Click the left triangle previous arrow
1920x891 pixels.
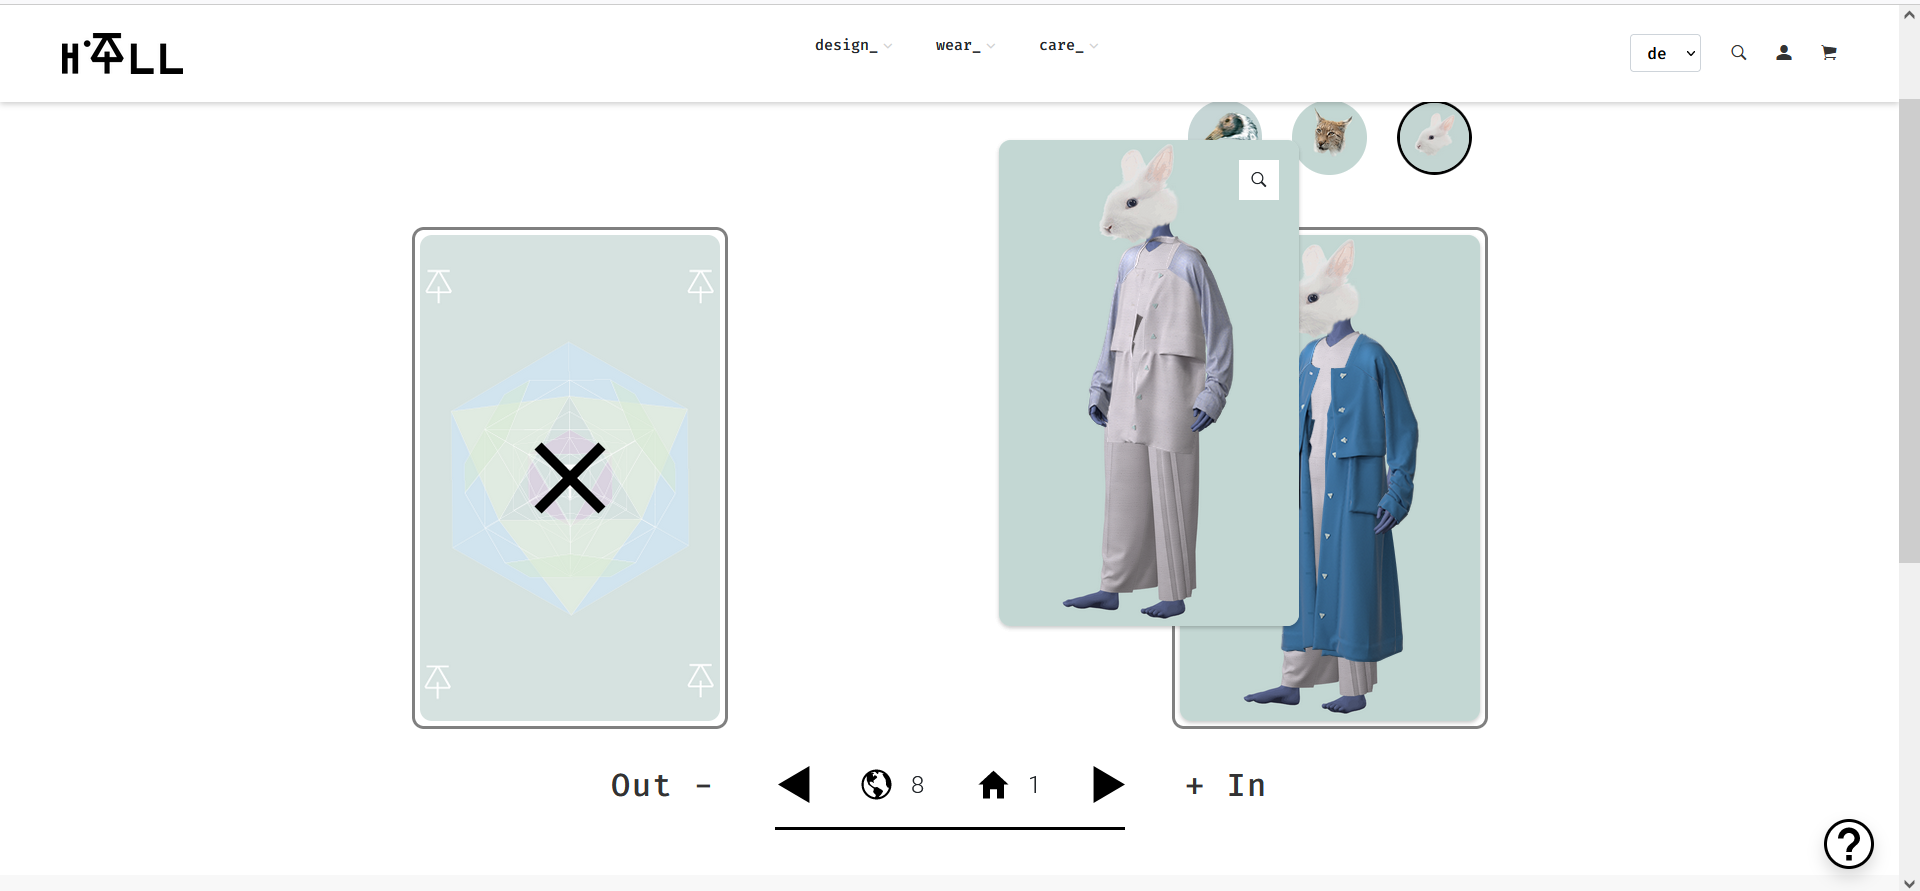pyautogui.click(x=795, y=785)
